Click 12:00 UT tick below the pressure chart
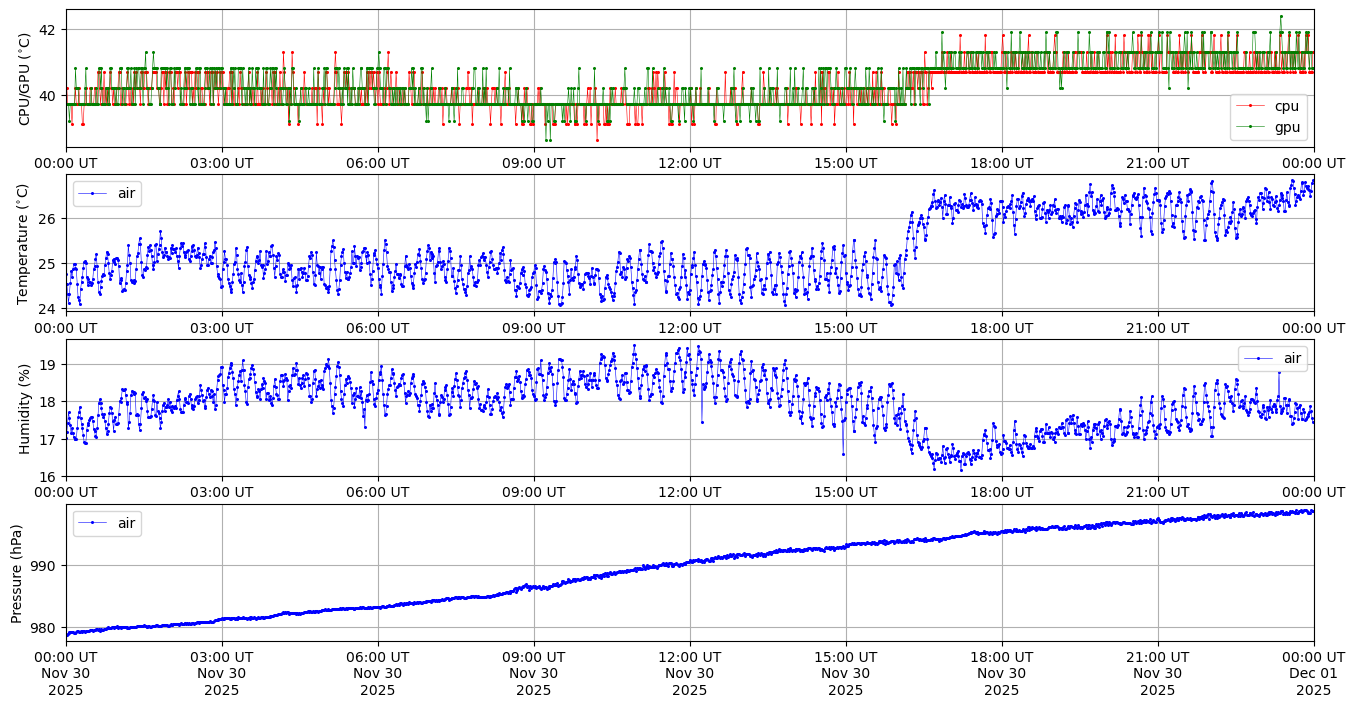Screen dimensions: 1355x707 tap(689, 657)
